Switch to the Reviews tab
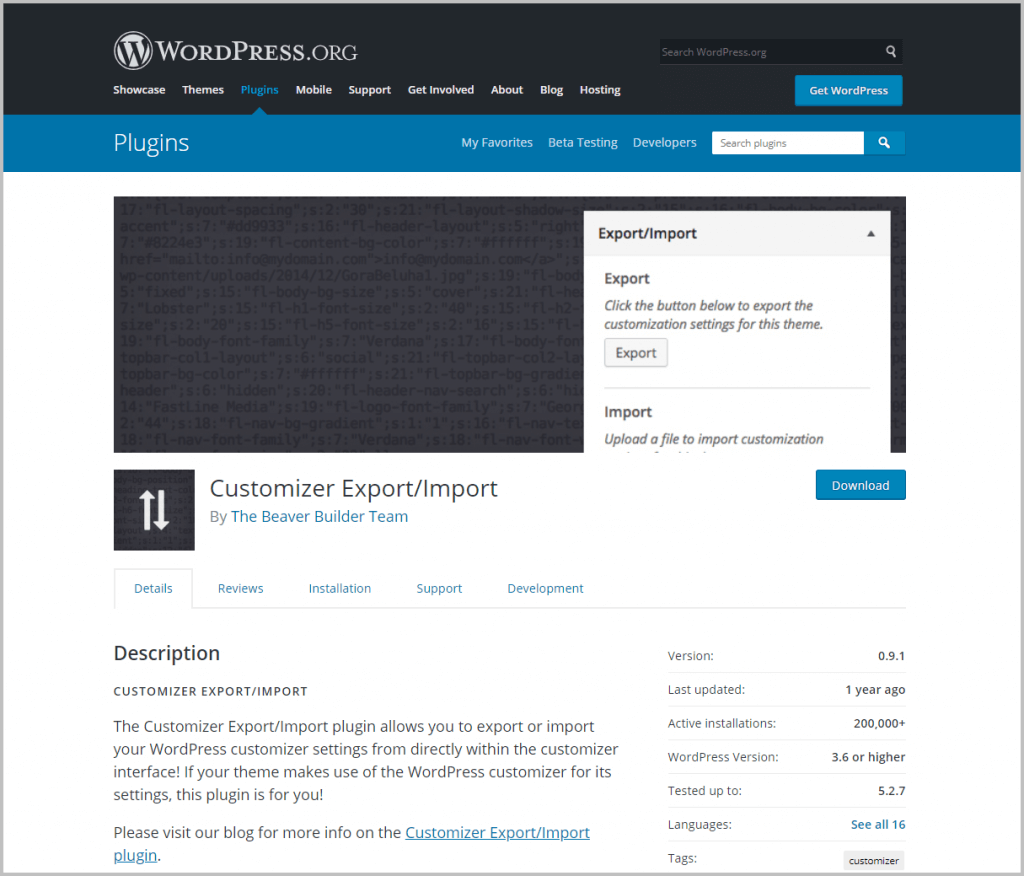 click(240, 588)
